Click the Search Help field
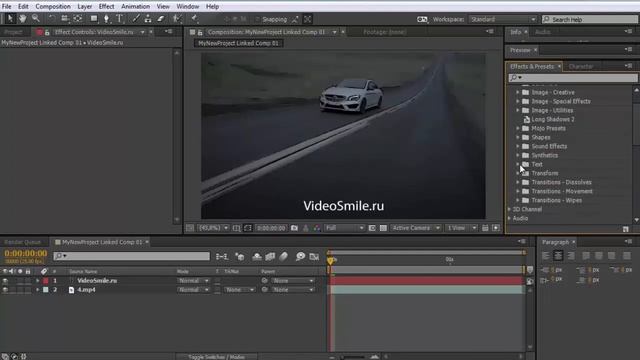Image resolution: width=640 pixels, height=360 pixels. pyautogui.click(x=589, y=19)
